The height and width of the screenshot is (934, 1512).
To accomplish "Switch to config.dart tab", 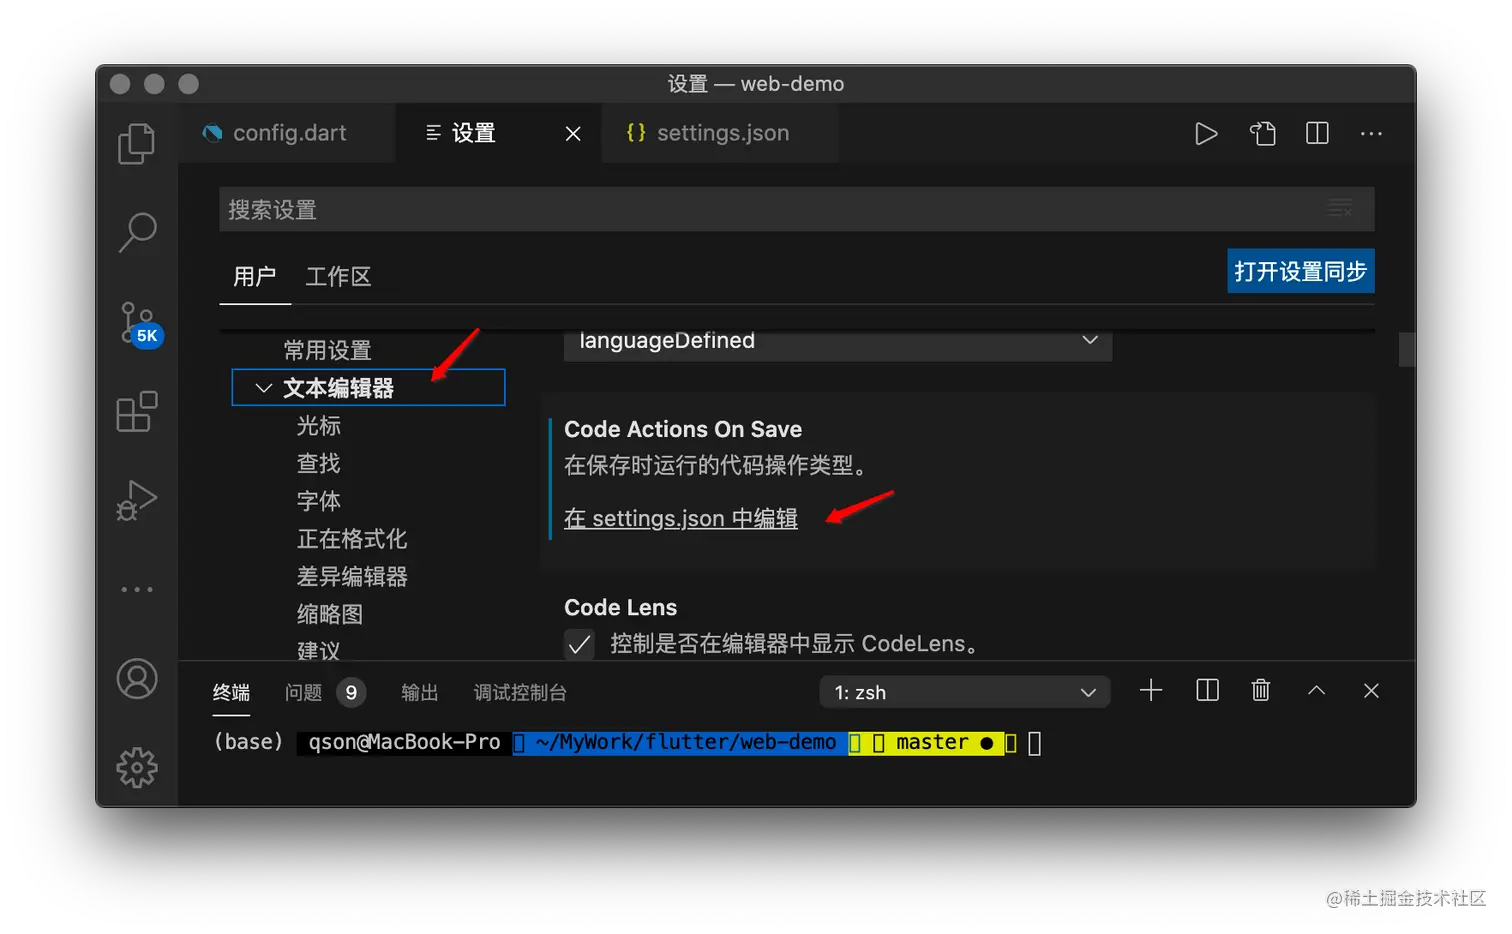I will coord(287,133).
